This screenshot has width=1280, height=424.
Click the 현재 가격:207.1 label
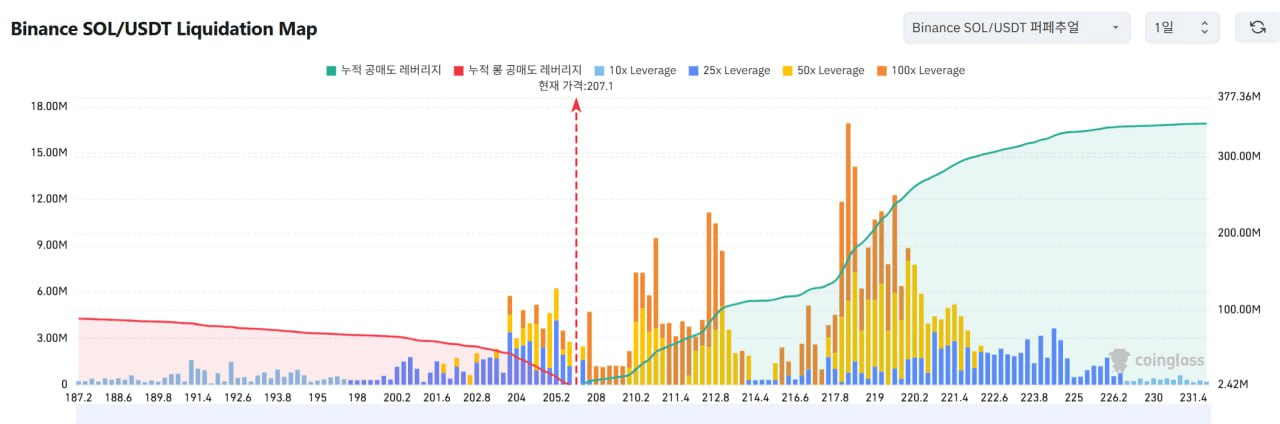tap(575, 86)
